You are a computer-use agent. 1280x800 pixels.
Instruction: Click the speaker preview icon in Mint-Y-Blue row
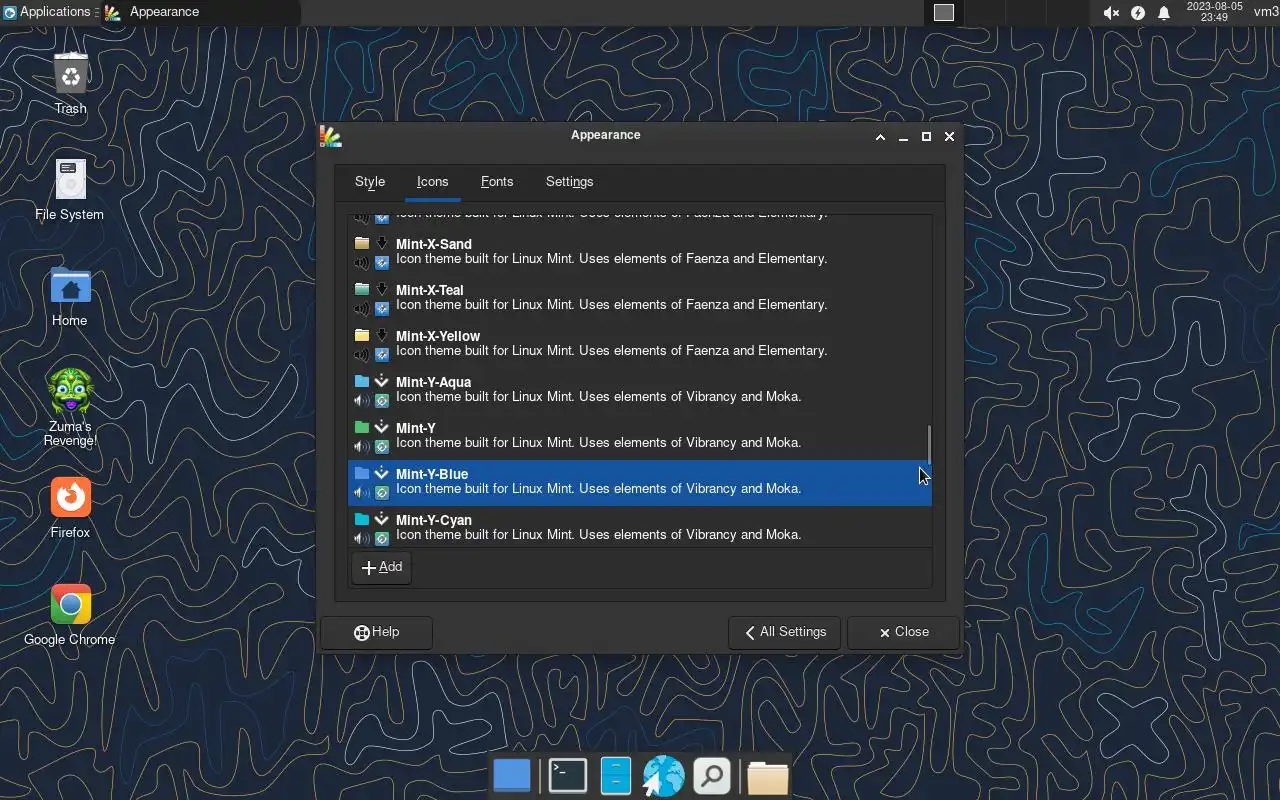(362, 493)
